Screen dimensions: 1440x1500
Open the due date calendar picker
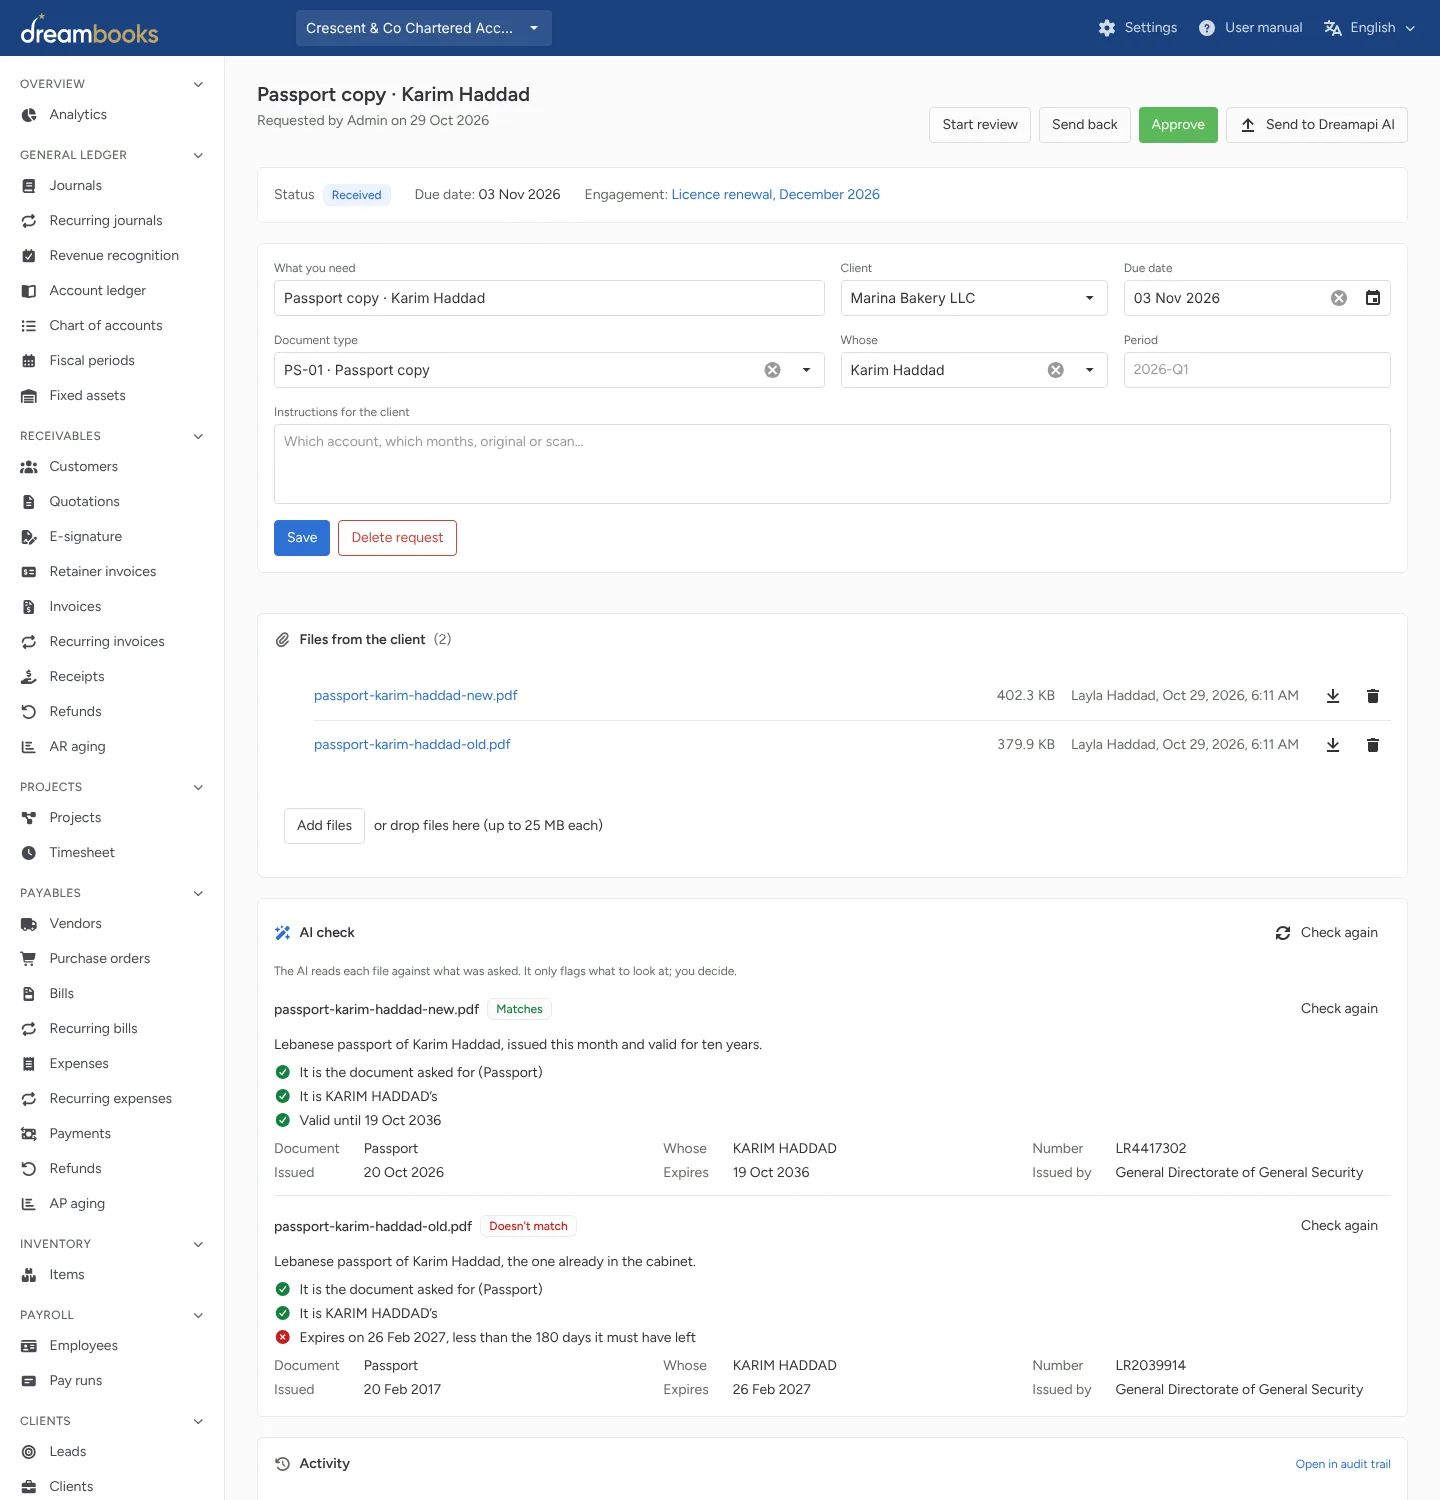[1373, 298]
